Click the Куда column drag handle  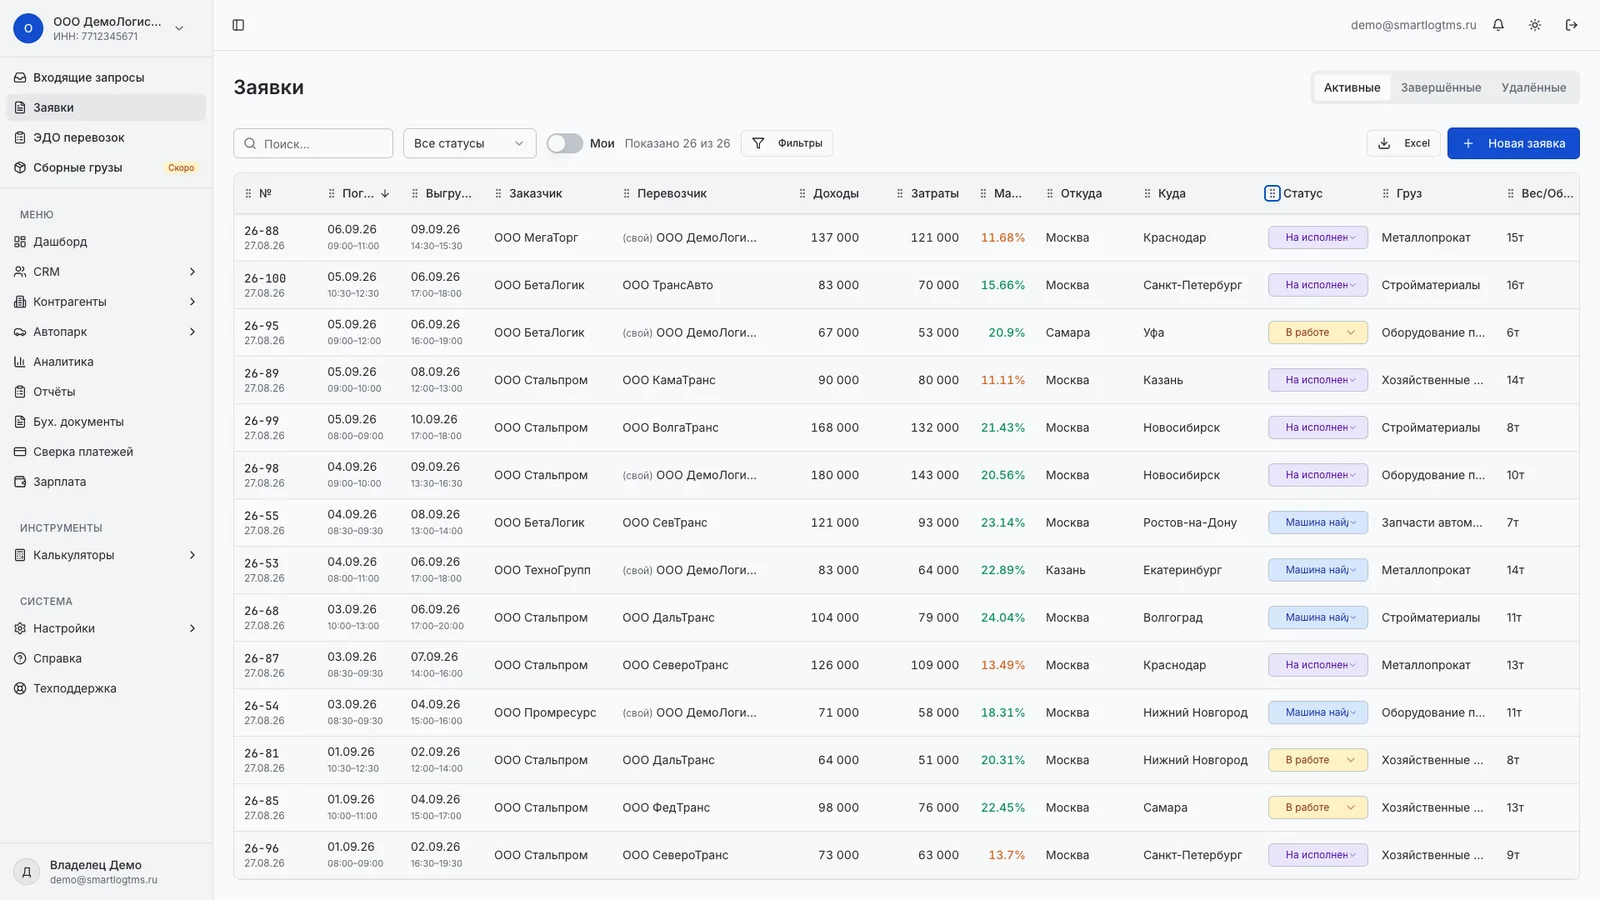[x=1147, y=193]
